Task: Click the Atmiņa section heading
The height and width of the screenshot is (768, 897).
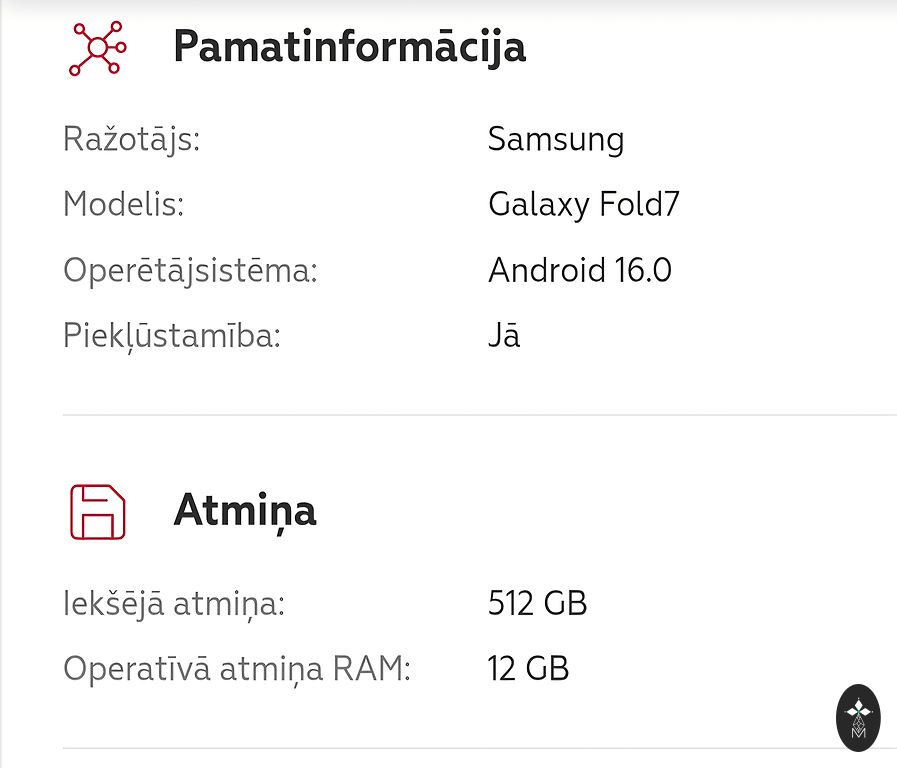Action: 245,511
